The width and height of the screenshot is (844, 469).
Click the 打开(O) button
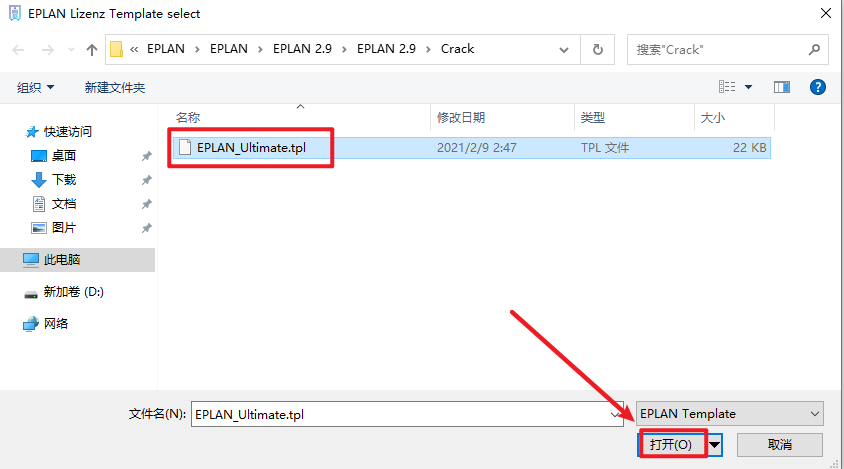[670, 444]
